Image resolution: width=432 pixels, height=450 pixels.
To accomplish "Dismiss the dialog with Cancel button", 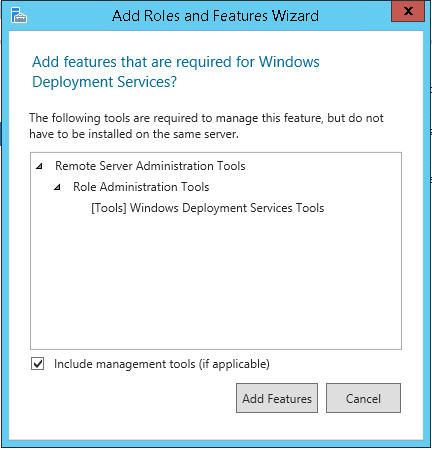I will (363, 398).
